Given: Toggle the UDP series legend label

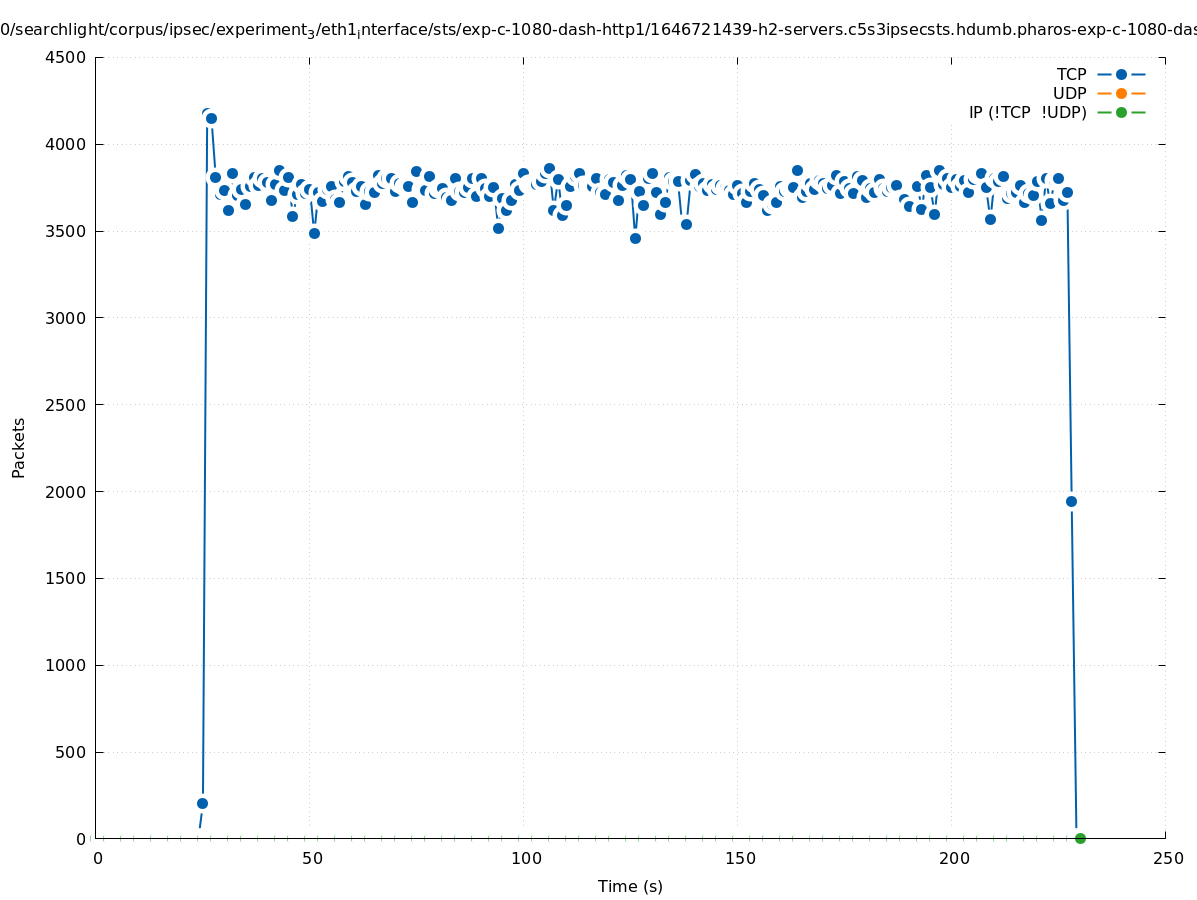Looking at the screenshot, I should coord(1069,93).
